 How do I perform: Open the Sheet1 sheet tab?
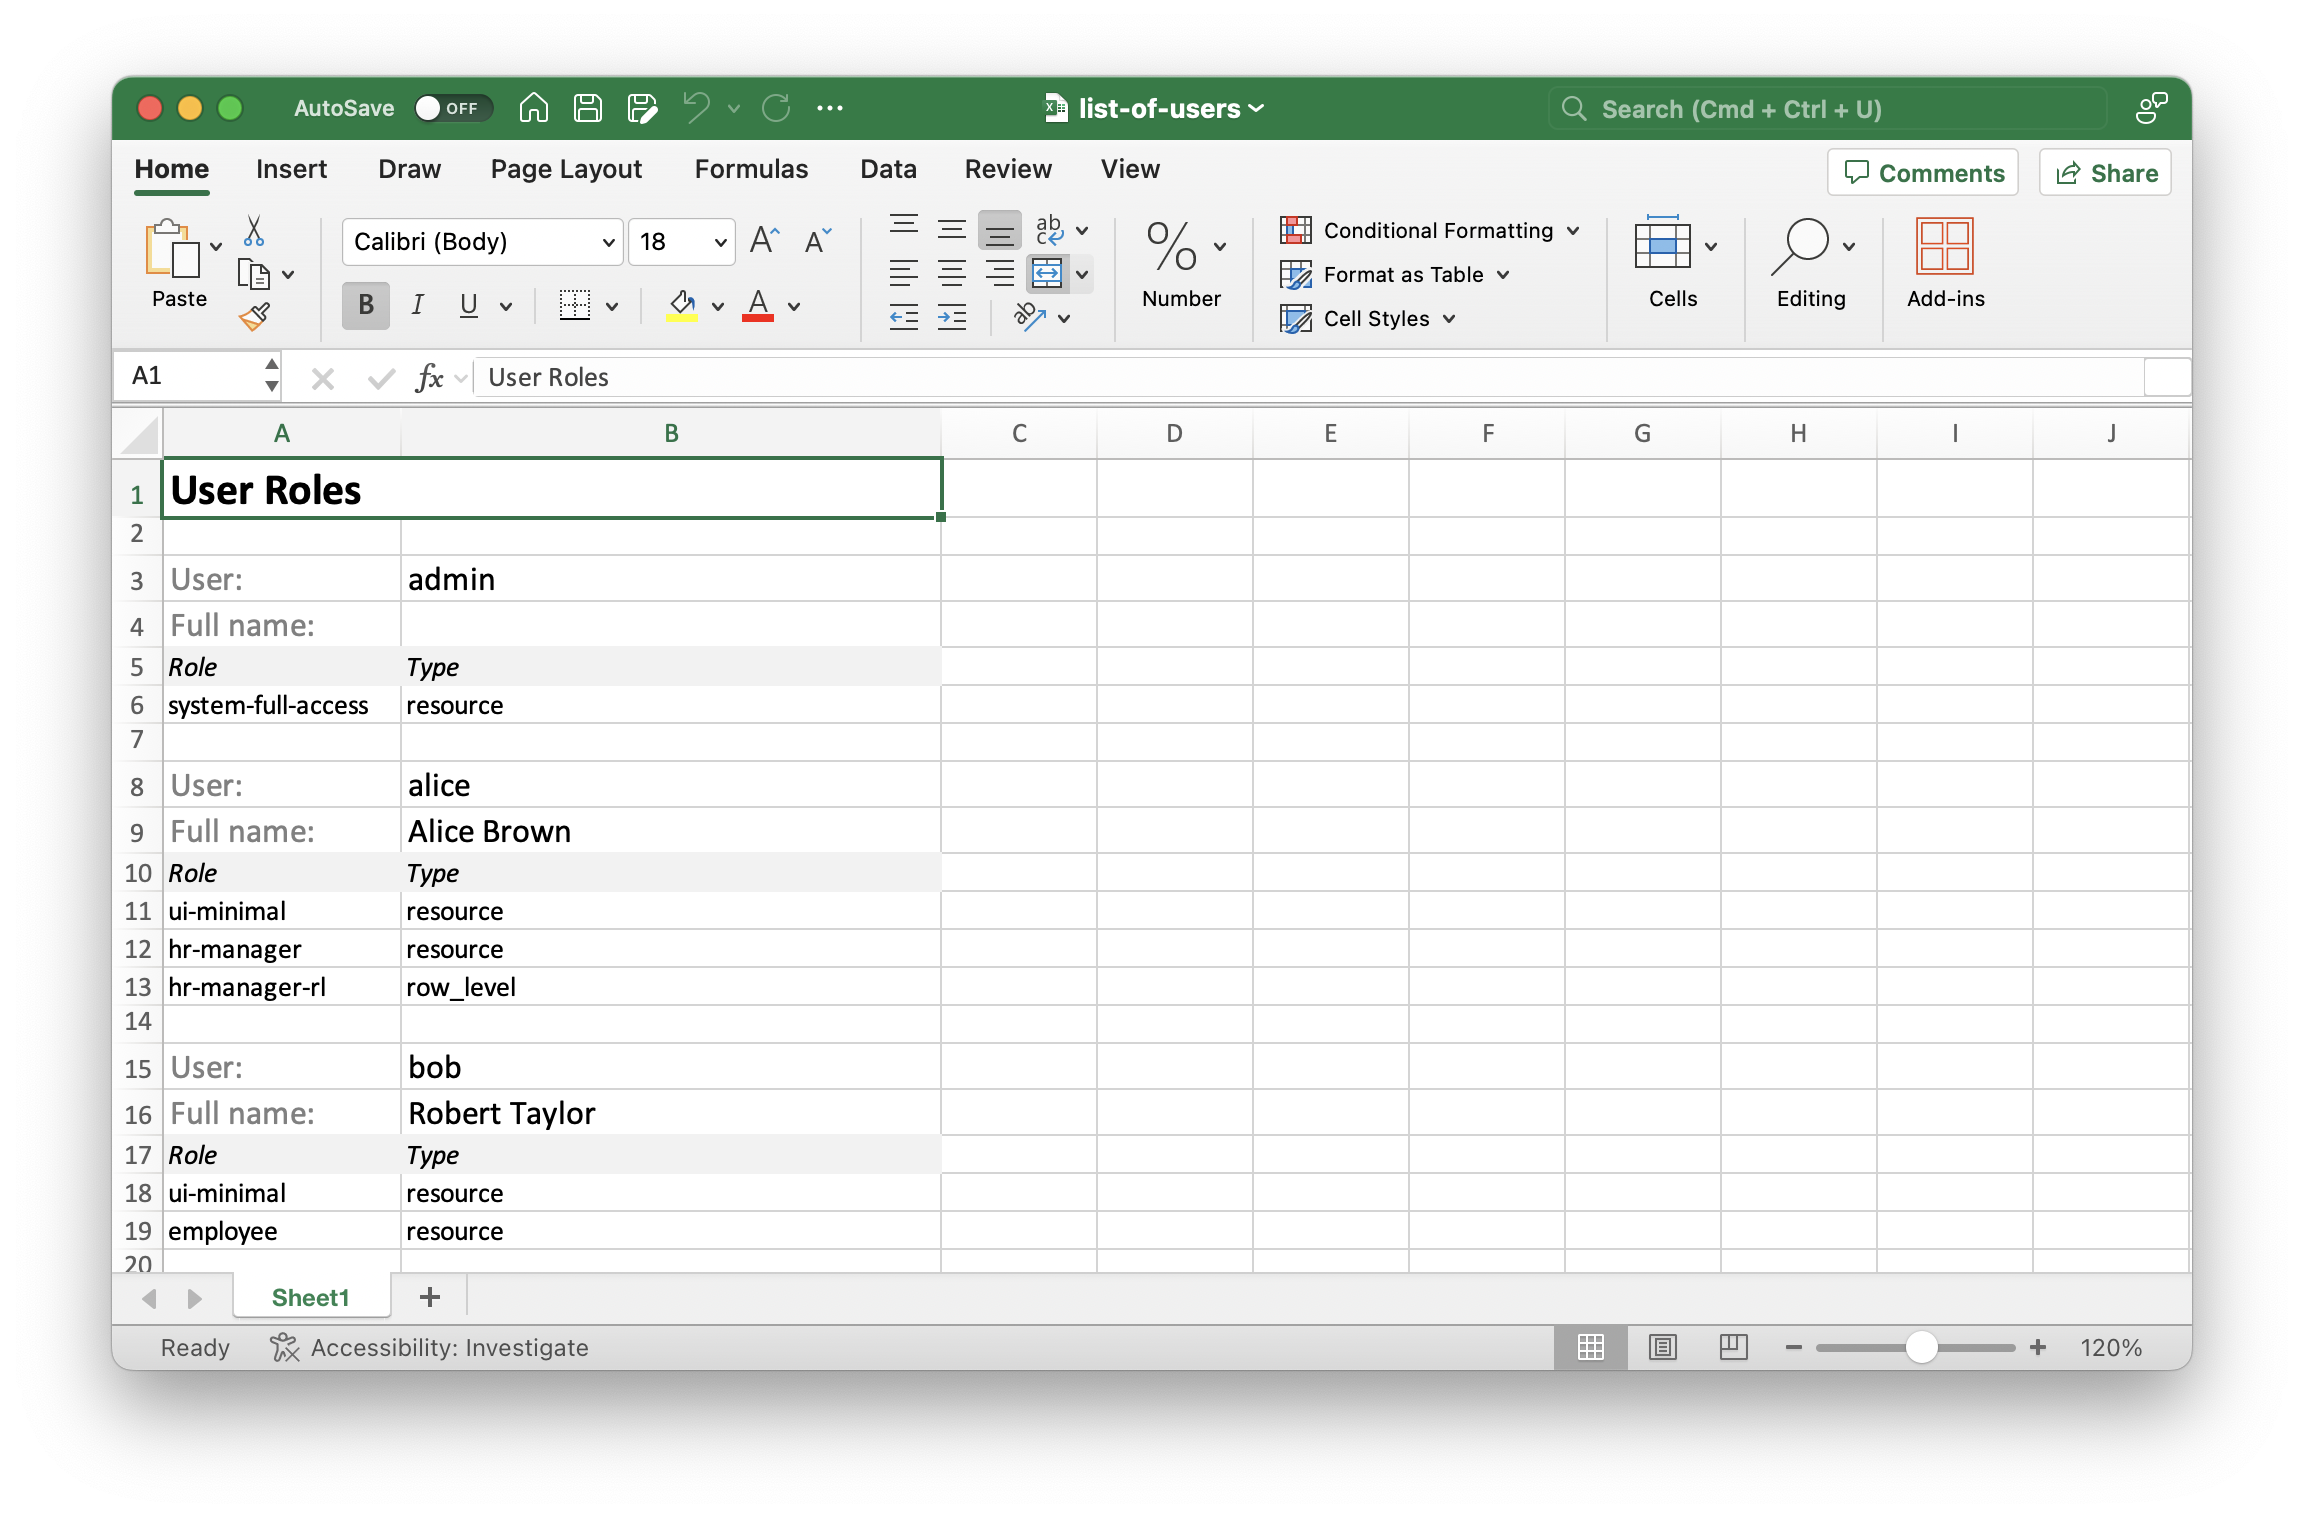310,1297
